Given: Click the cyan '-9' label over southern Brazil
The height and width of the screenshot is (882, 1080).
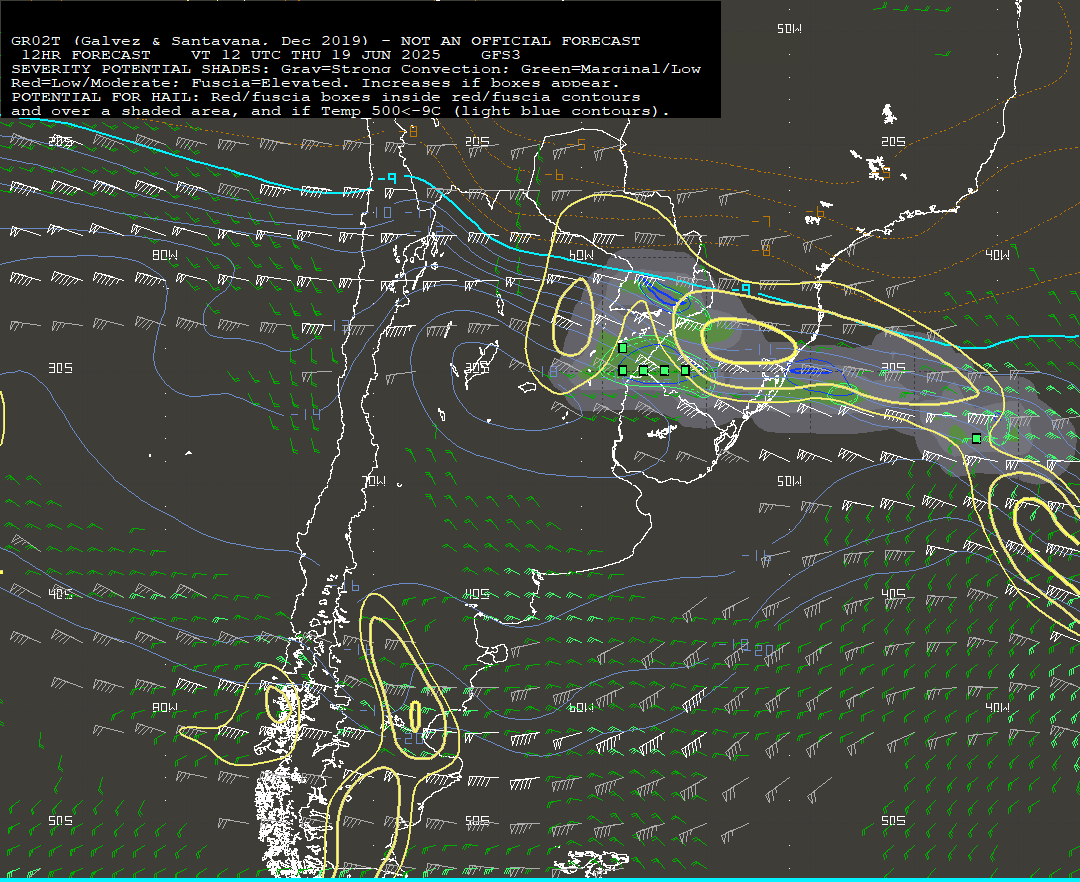Looking at the screenshot, I should tap(741, 288).
